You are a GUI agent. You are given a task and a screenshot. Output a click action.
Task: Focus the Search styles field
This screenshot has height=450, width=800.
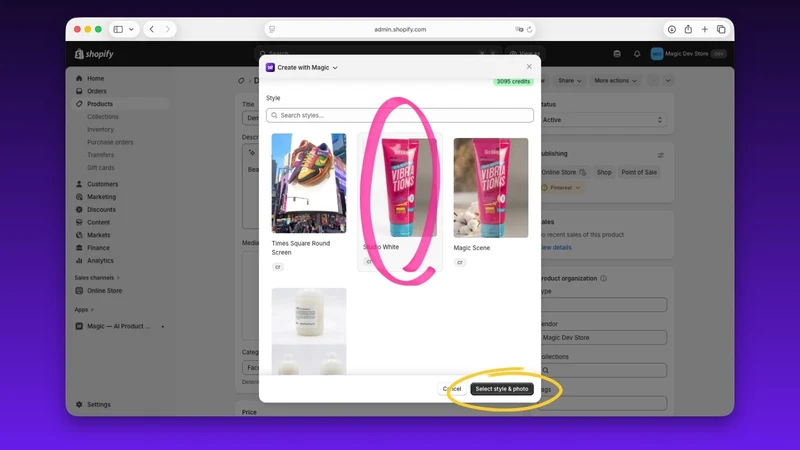[399, 115]
